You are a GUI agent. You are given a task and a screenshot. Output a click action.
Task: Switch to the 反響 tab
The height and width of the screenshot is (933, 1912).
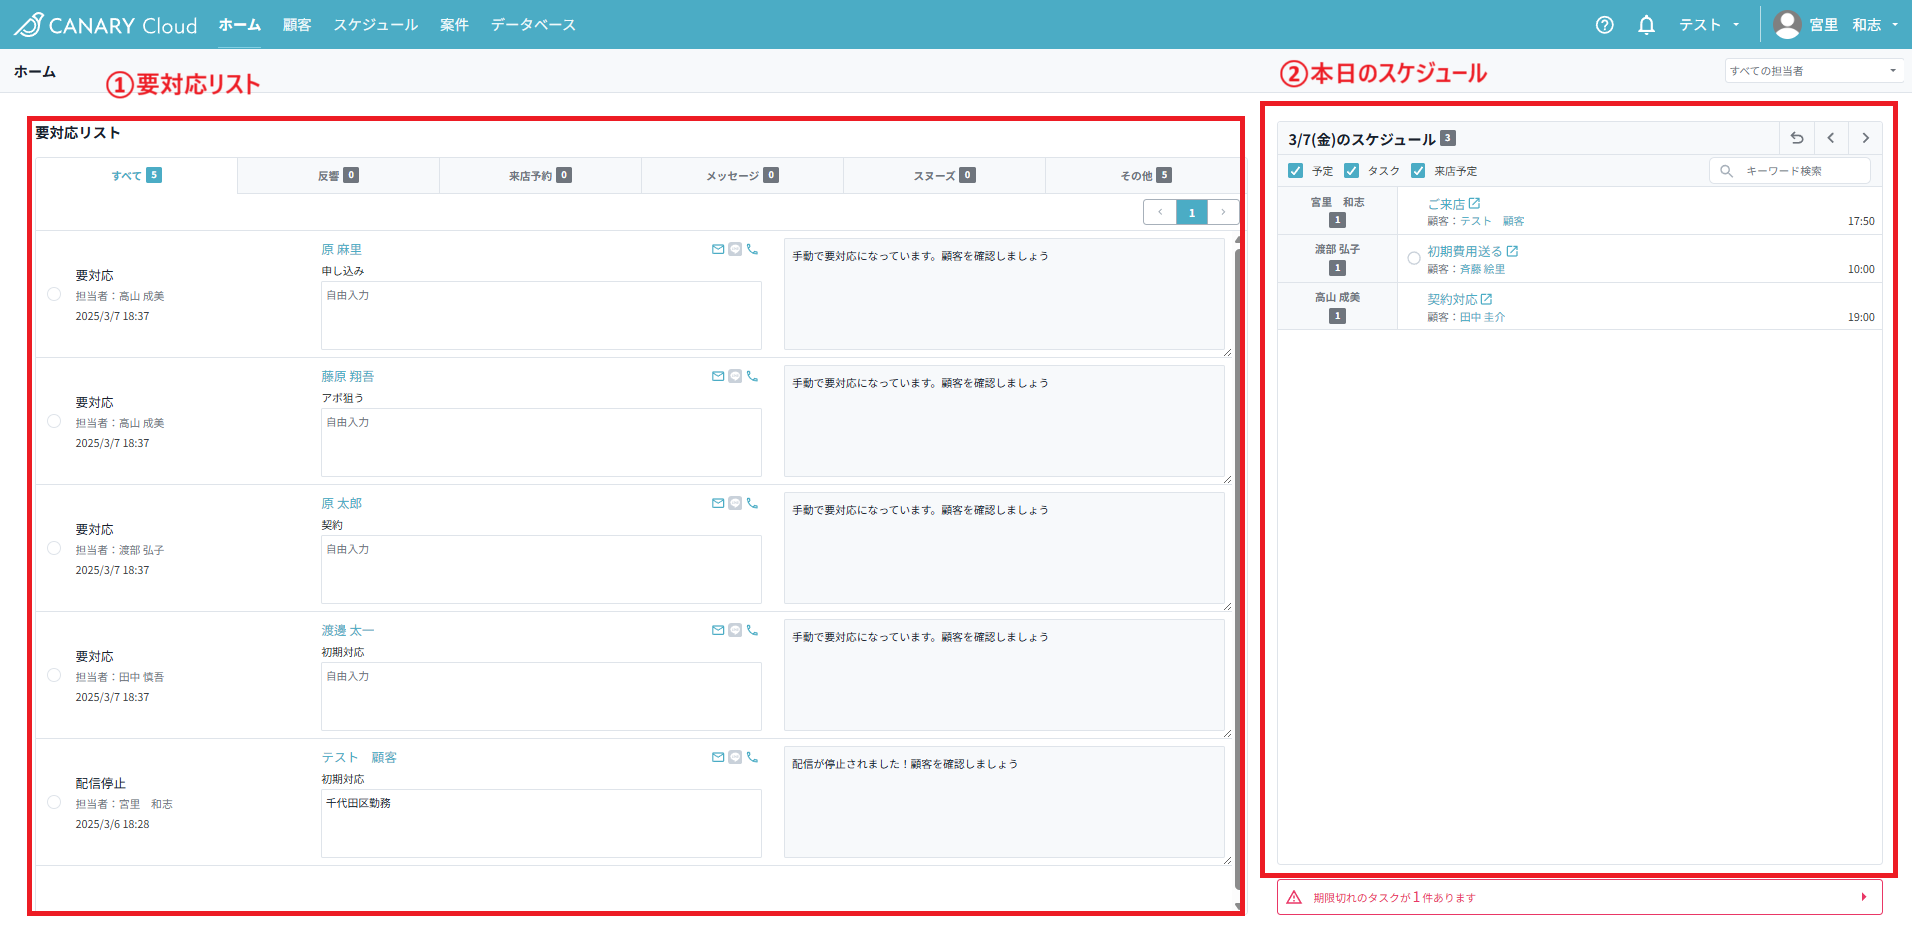338,175
